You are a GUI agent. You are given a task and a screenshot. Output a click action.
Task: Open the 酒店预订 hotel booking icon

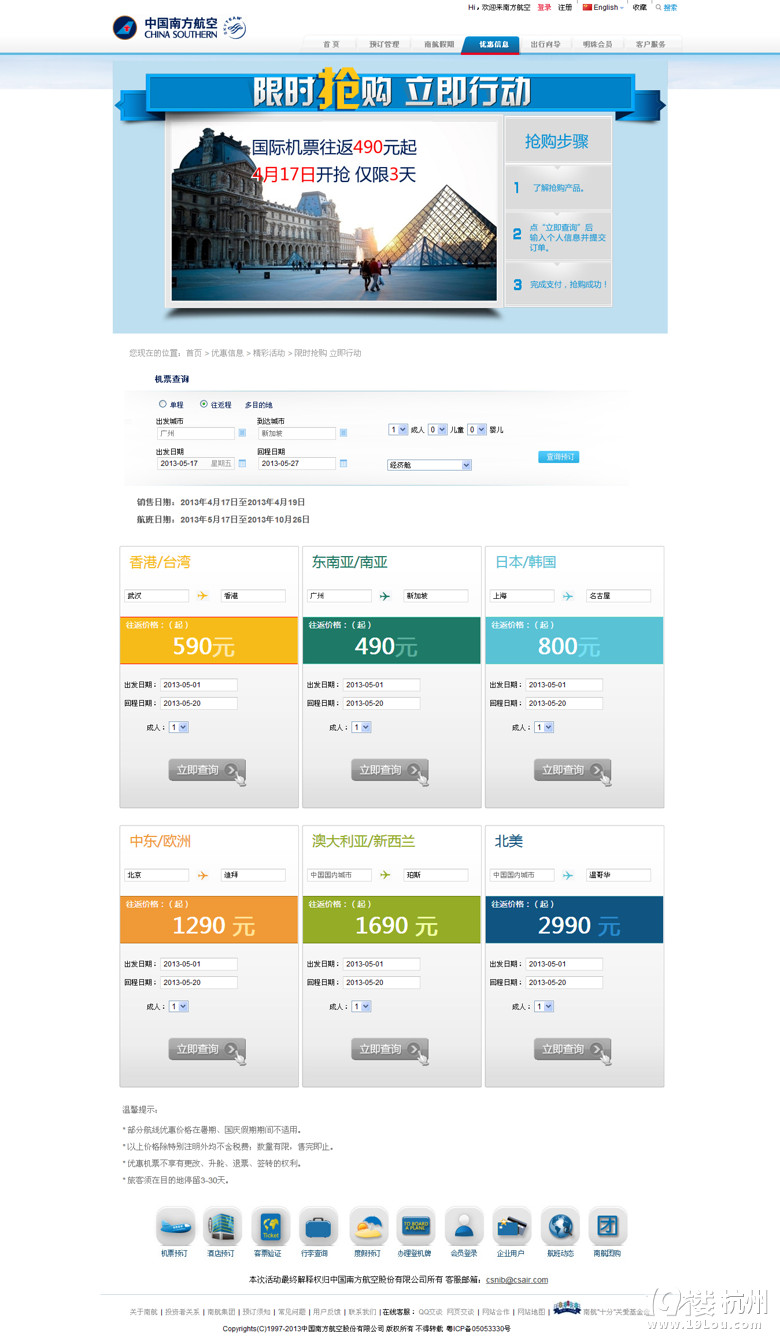[x=222, y=1226]
